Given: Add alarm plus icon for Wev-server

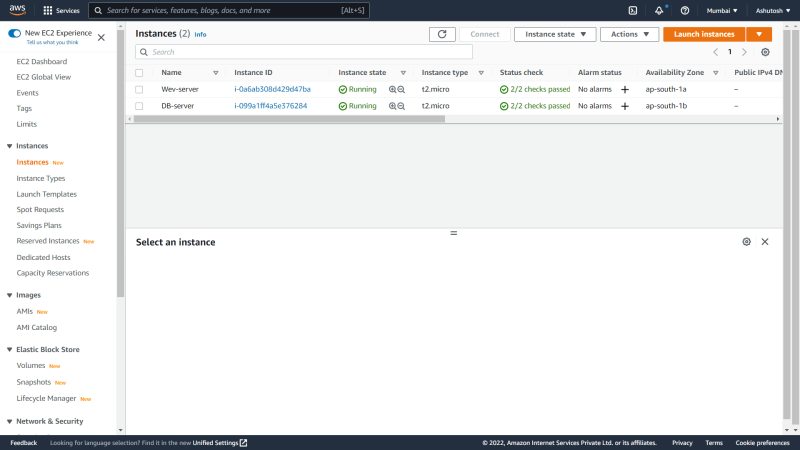Looking at the screenshot, I should tap(625, 89).
